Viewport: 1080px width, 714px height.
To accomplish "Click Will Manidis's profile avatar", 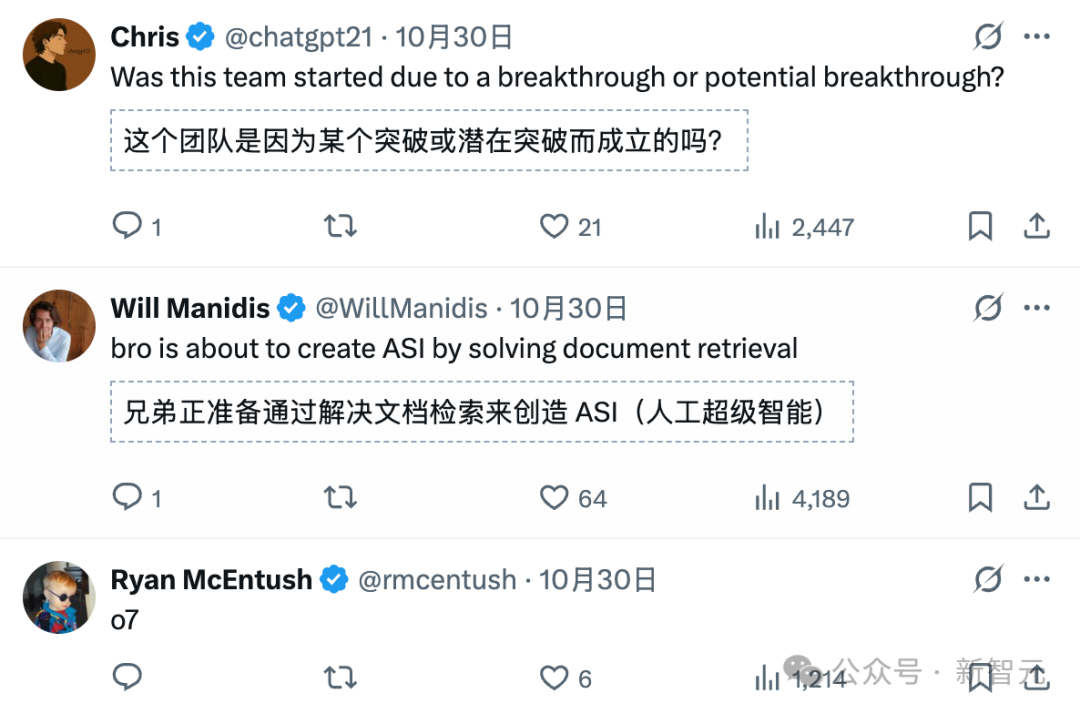I will pos(58,325).
